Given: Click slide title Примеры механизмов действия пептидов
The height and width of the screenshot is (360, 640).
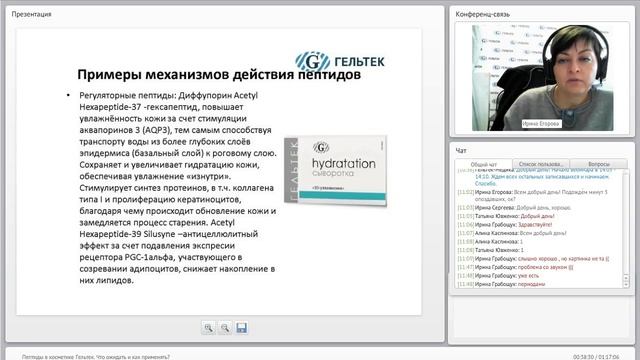Looking at the screenshot, I should (x=219, y=75).
